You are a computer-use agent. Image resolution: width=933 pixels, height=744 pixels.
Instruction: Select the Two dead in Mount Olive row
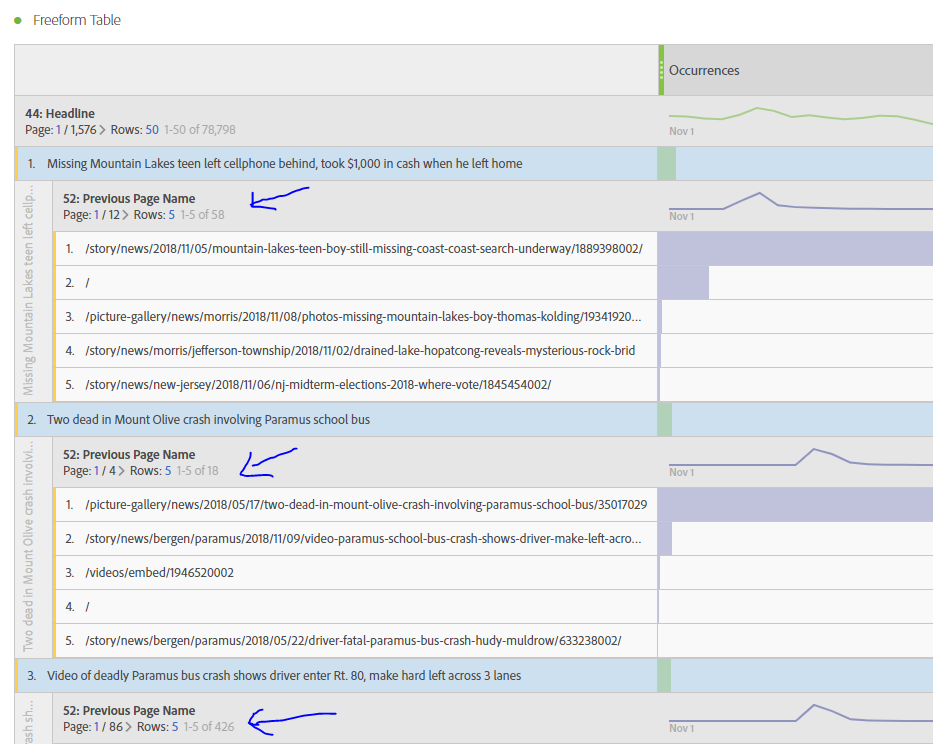click(x=208, y=420)
